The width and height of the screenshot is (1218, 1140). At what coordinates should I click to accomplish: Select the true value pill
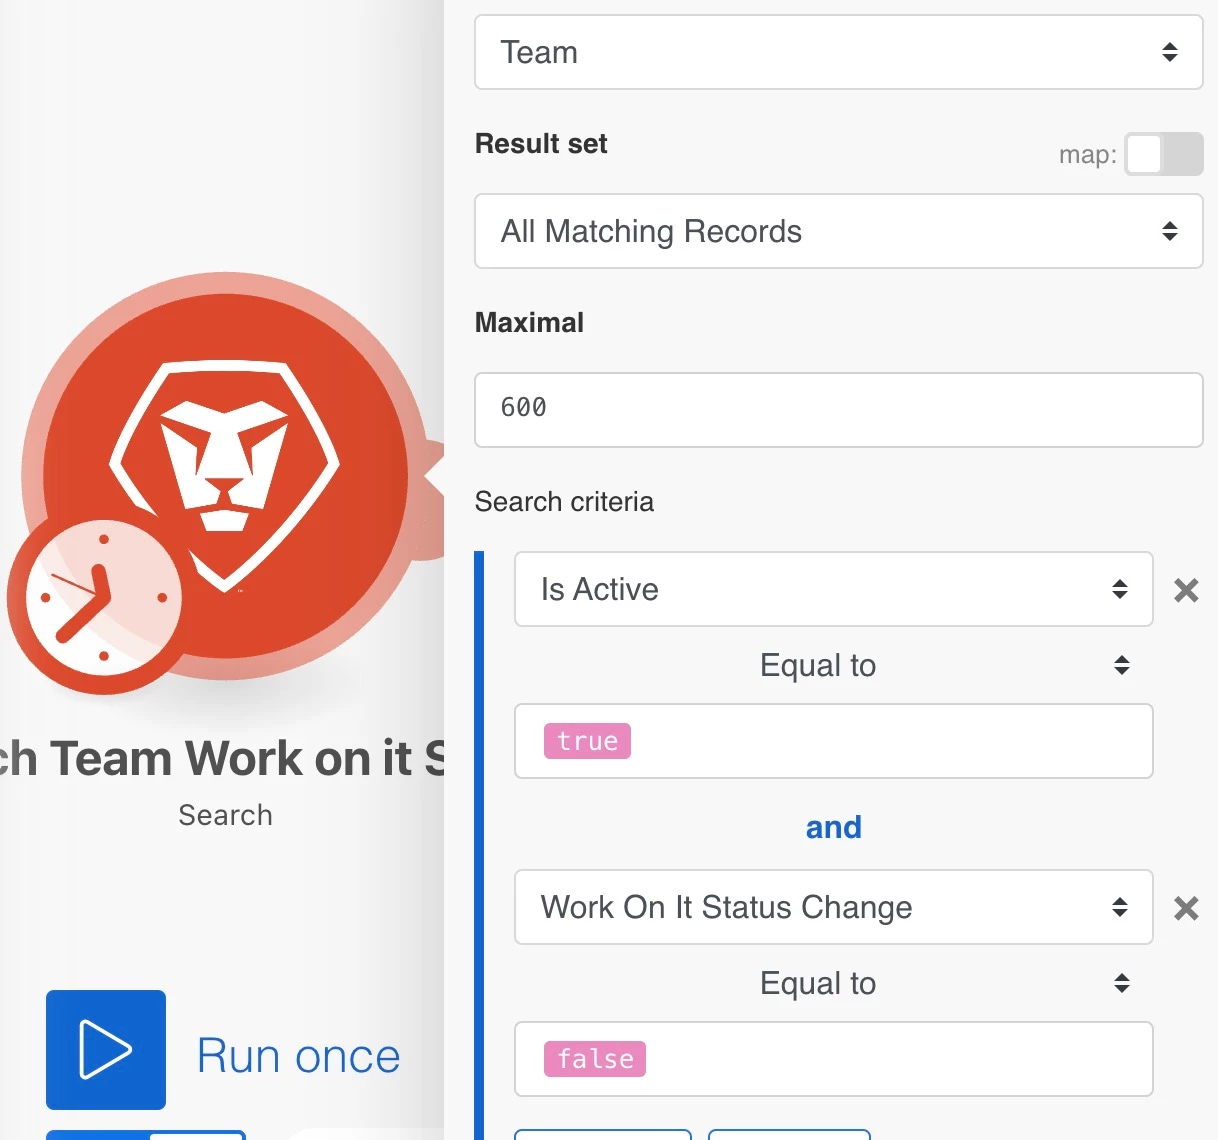pos(587,741)
